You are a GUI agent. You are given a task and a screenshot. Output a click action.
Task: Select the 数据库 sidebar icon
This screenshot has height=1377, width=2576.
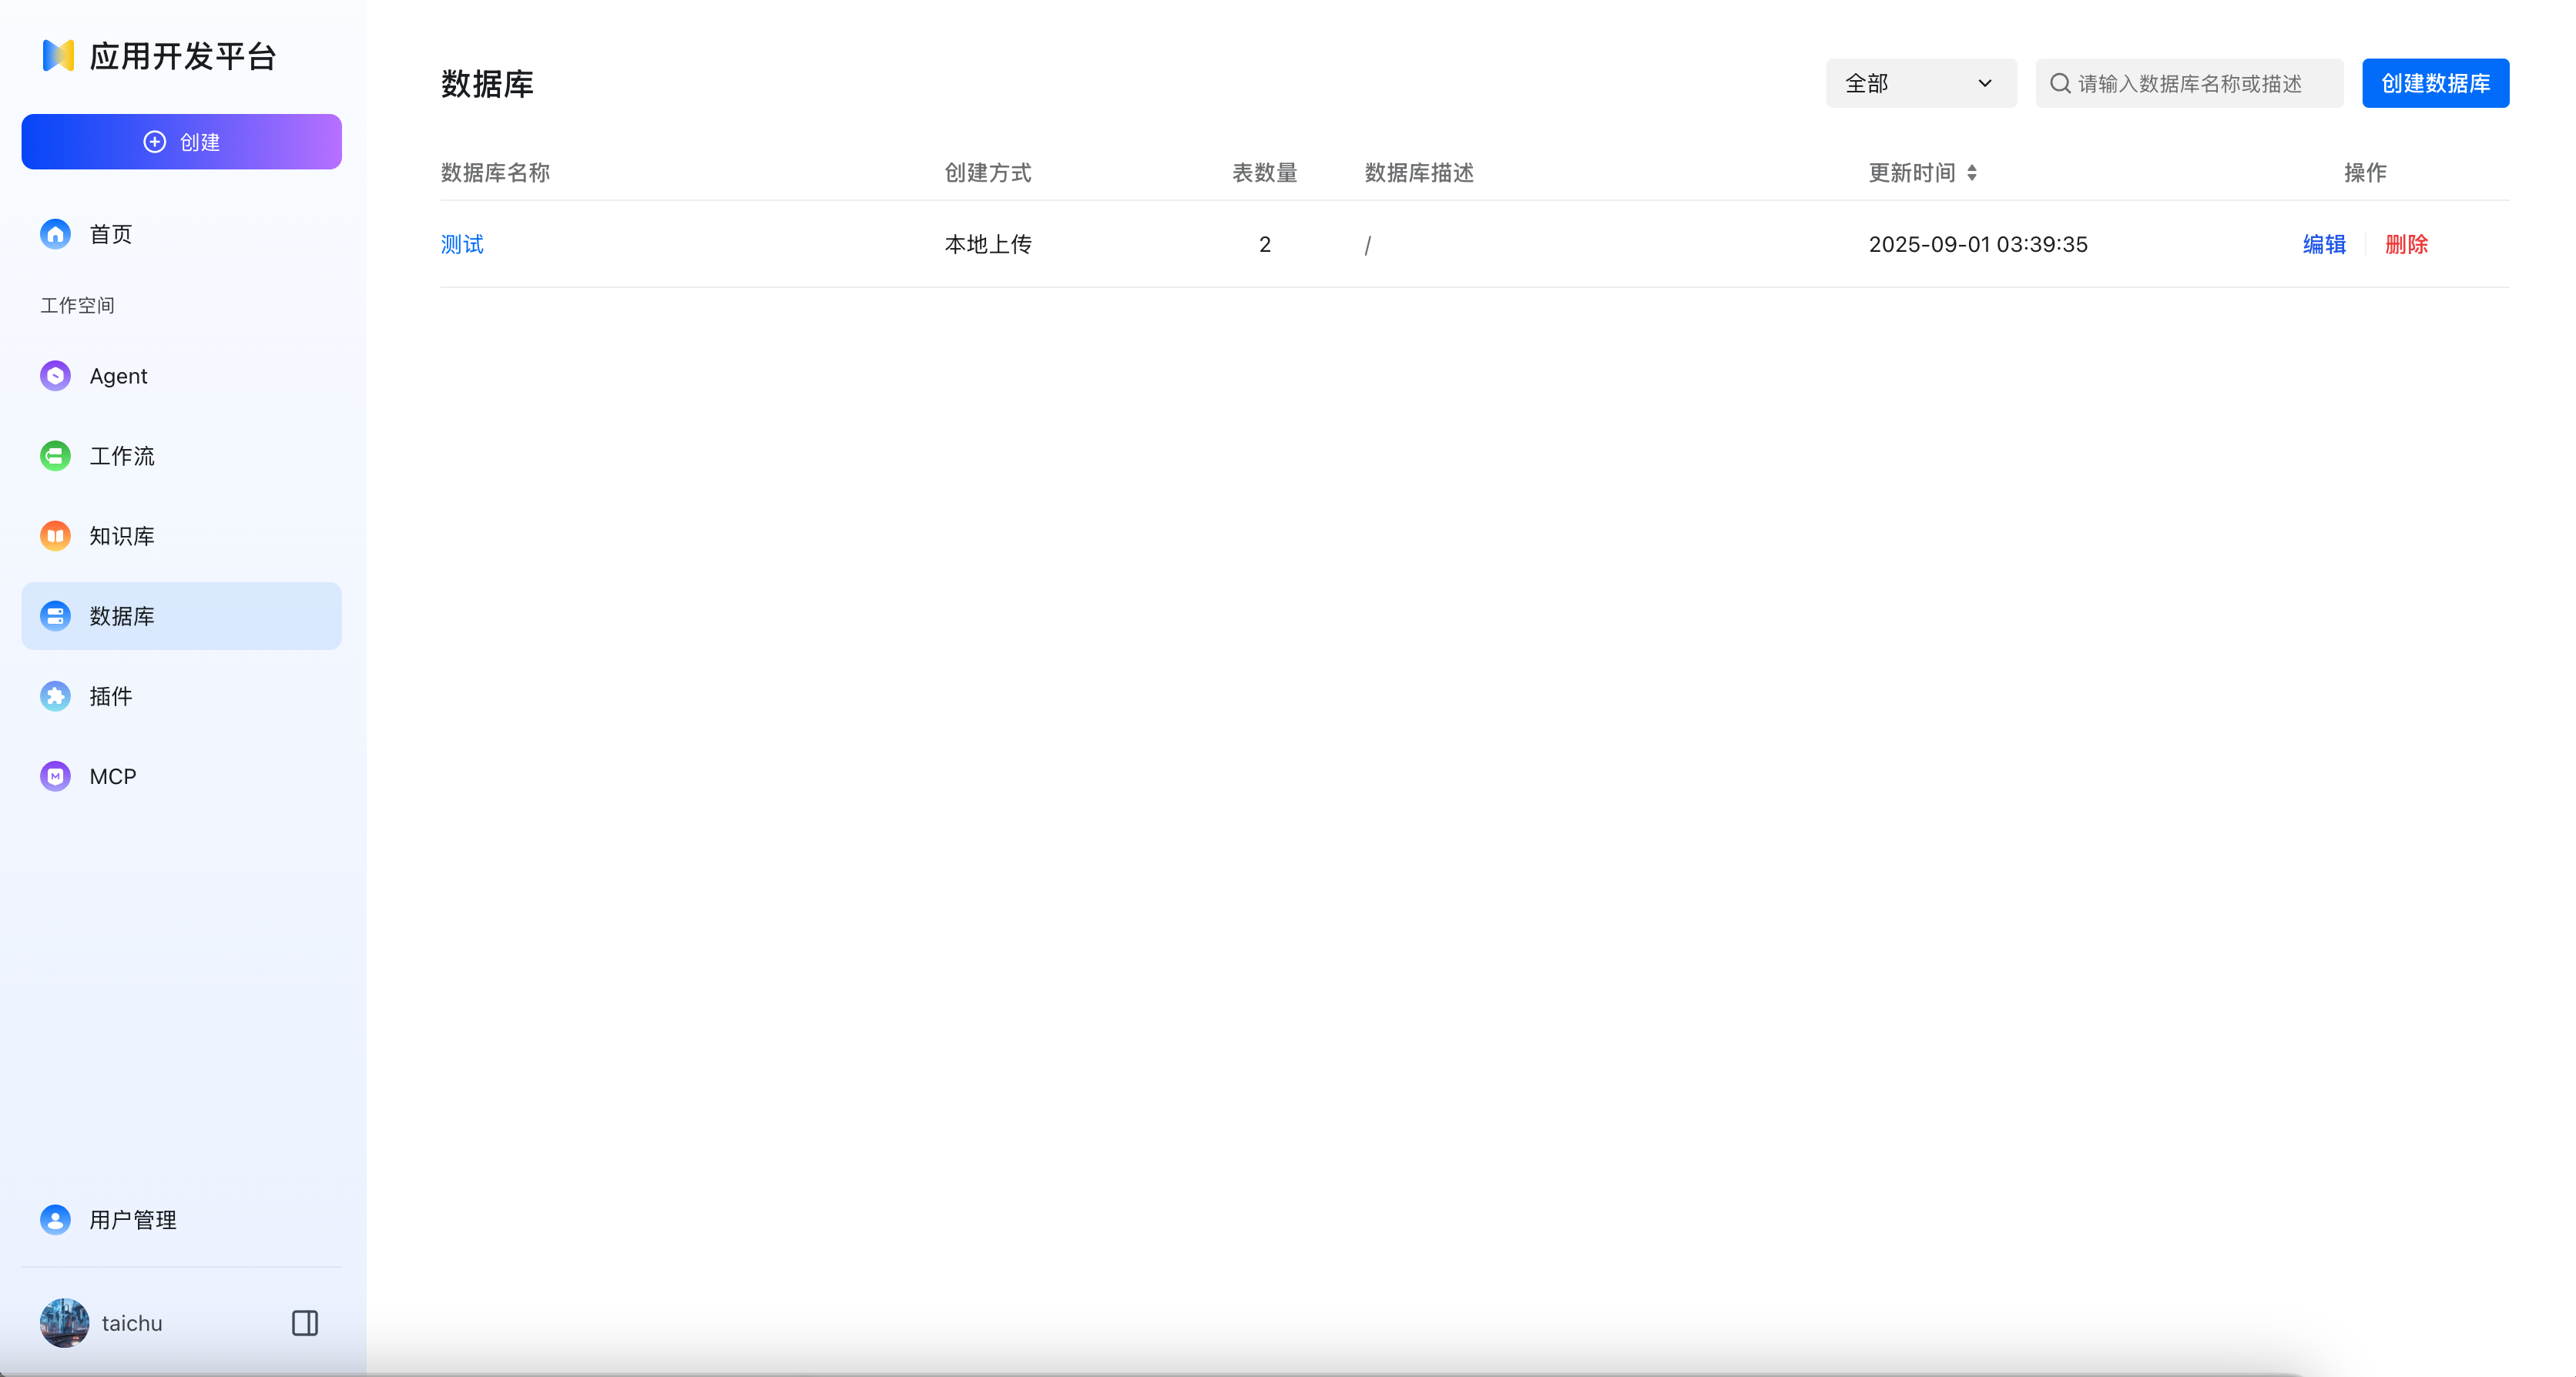tap(54, 616)
